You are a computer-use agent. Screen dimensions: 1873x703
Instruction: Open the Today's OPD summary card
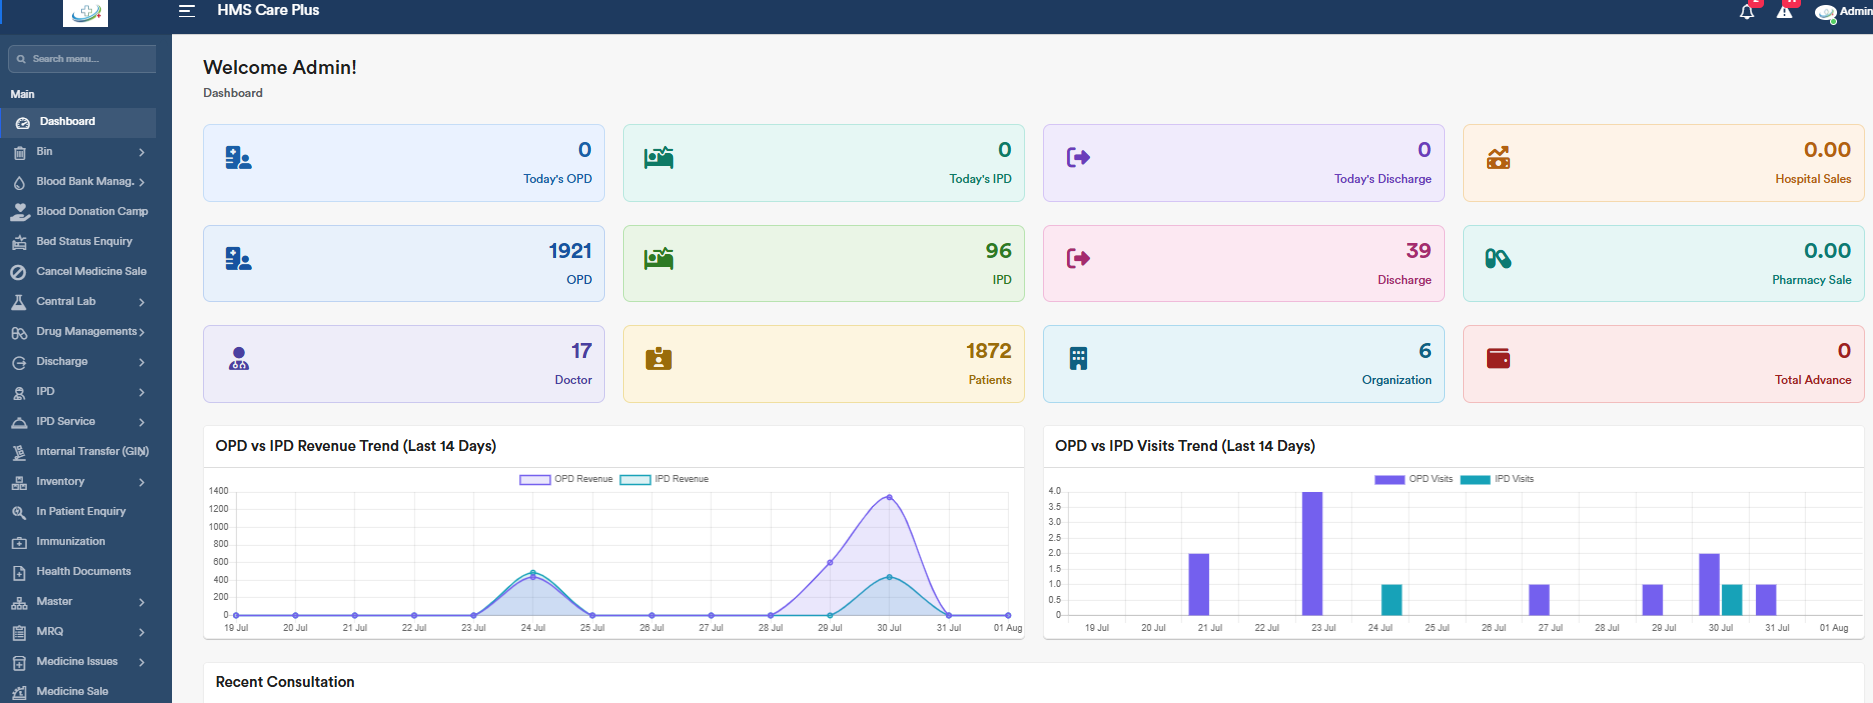tap(404, 163)
